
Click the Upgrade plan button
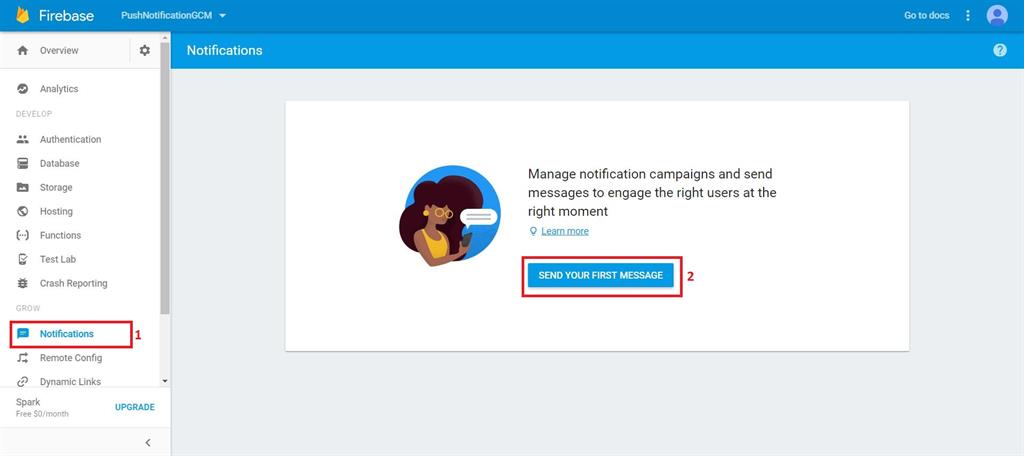pyautogui.click(x=135, y=407)
